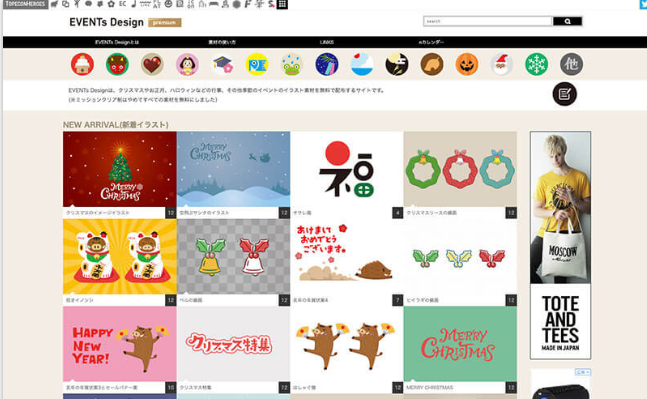Open the two dancing boars thumbnail
The height and width of the screenshot is (399, 647).
(347, 344)
